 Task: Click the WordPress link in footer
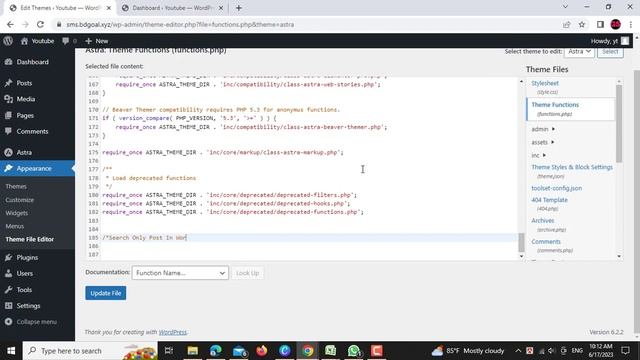(172, 332)
